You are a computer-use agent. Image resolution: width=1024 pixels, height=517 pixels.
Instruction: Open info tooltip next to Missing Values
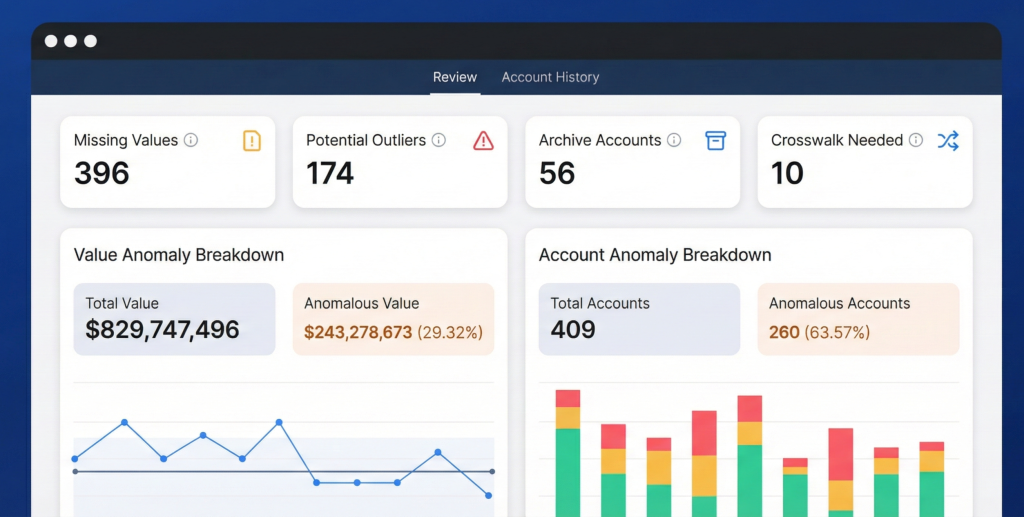click(191, 141)
